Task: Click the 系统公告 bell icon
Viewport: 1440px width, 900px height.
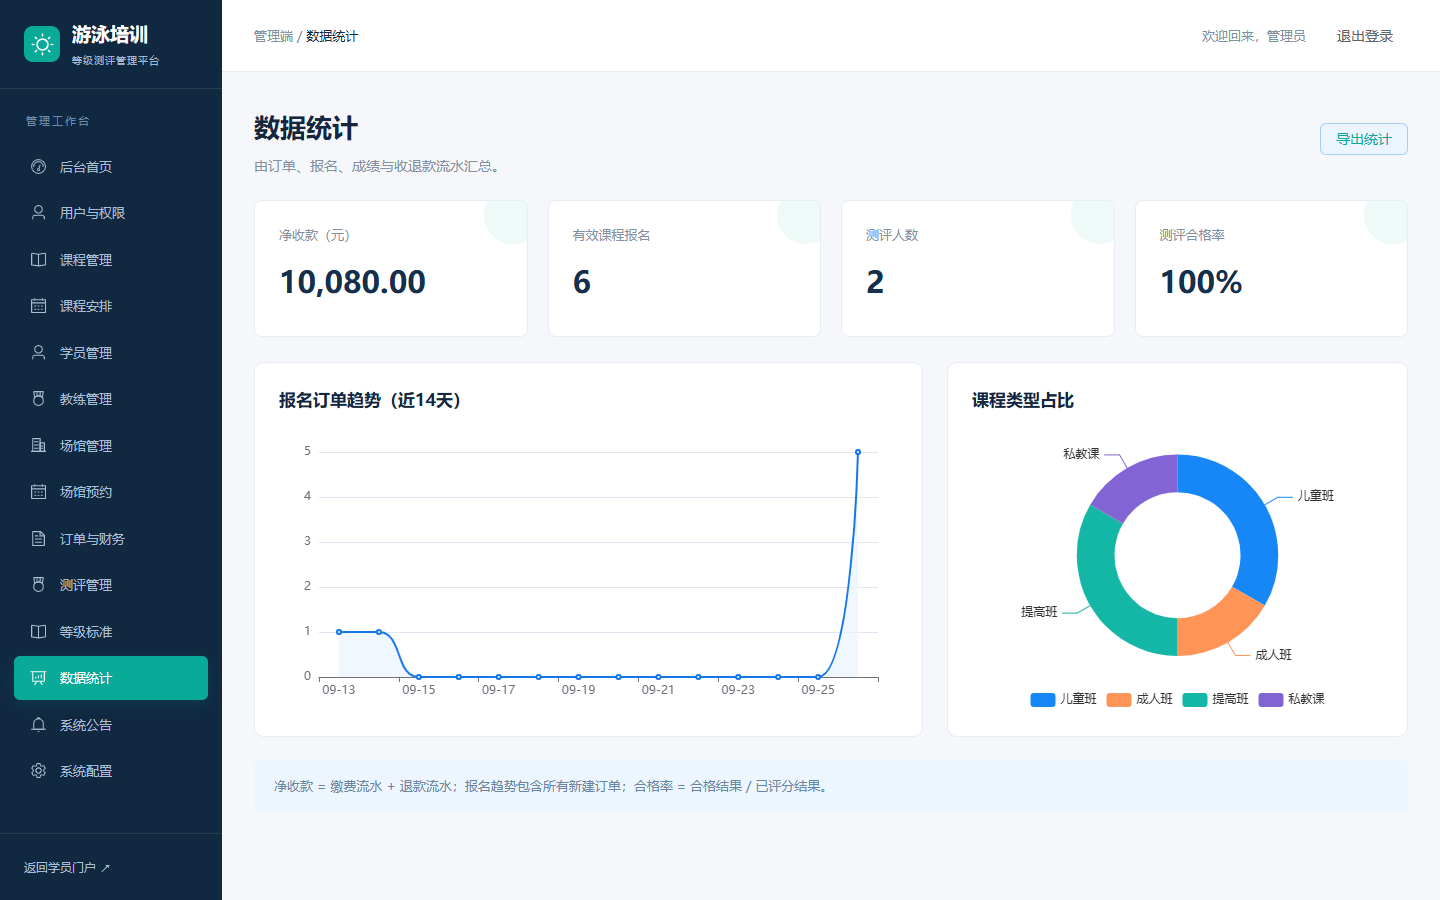Action: pos(38,725)
